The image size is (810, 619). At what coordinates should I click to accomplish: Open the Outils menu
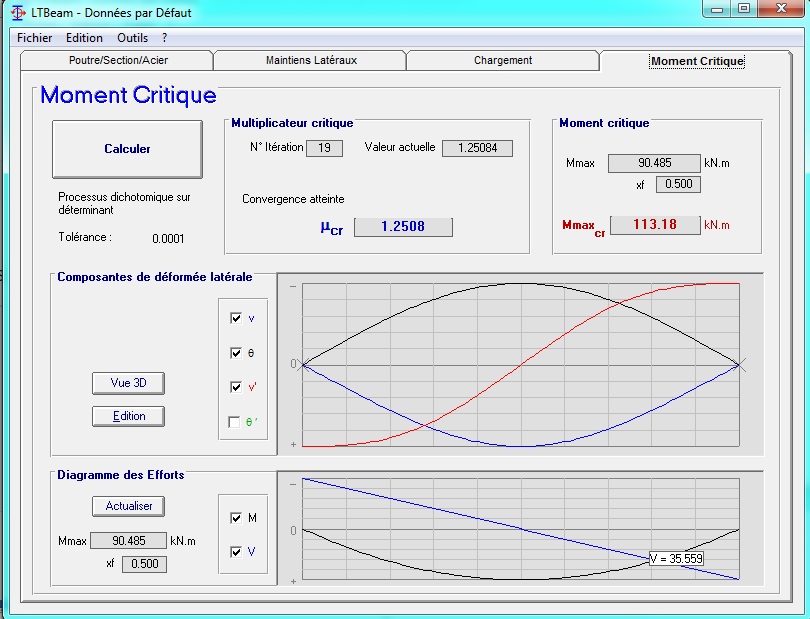tap(132, 38)
